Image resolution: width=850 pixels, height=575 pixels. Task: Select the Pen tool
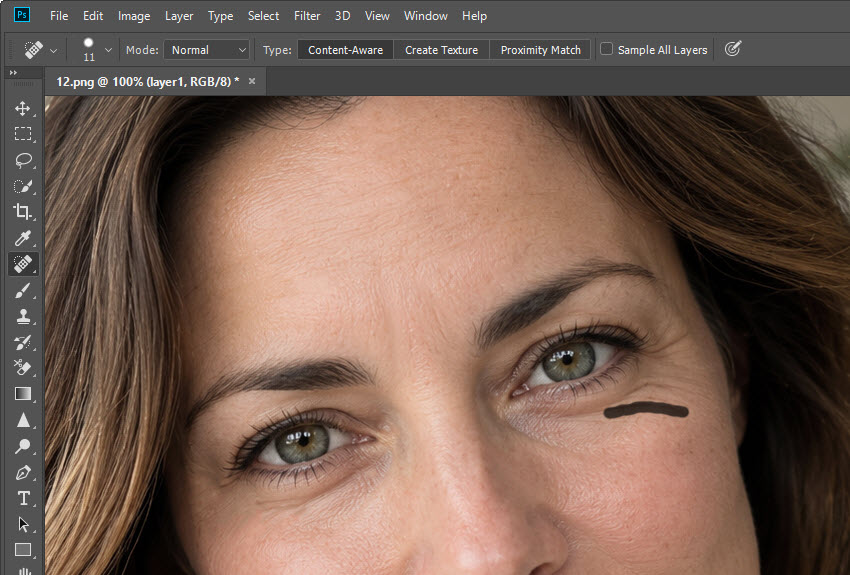tap(22, 473)
